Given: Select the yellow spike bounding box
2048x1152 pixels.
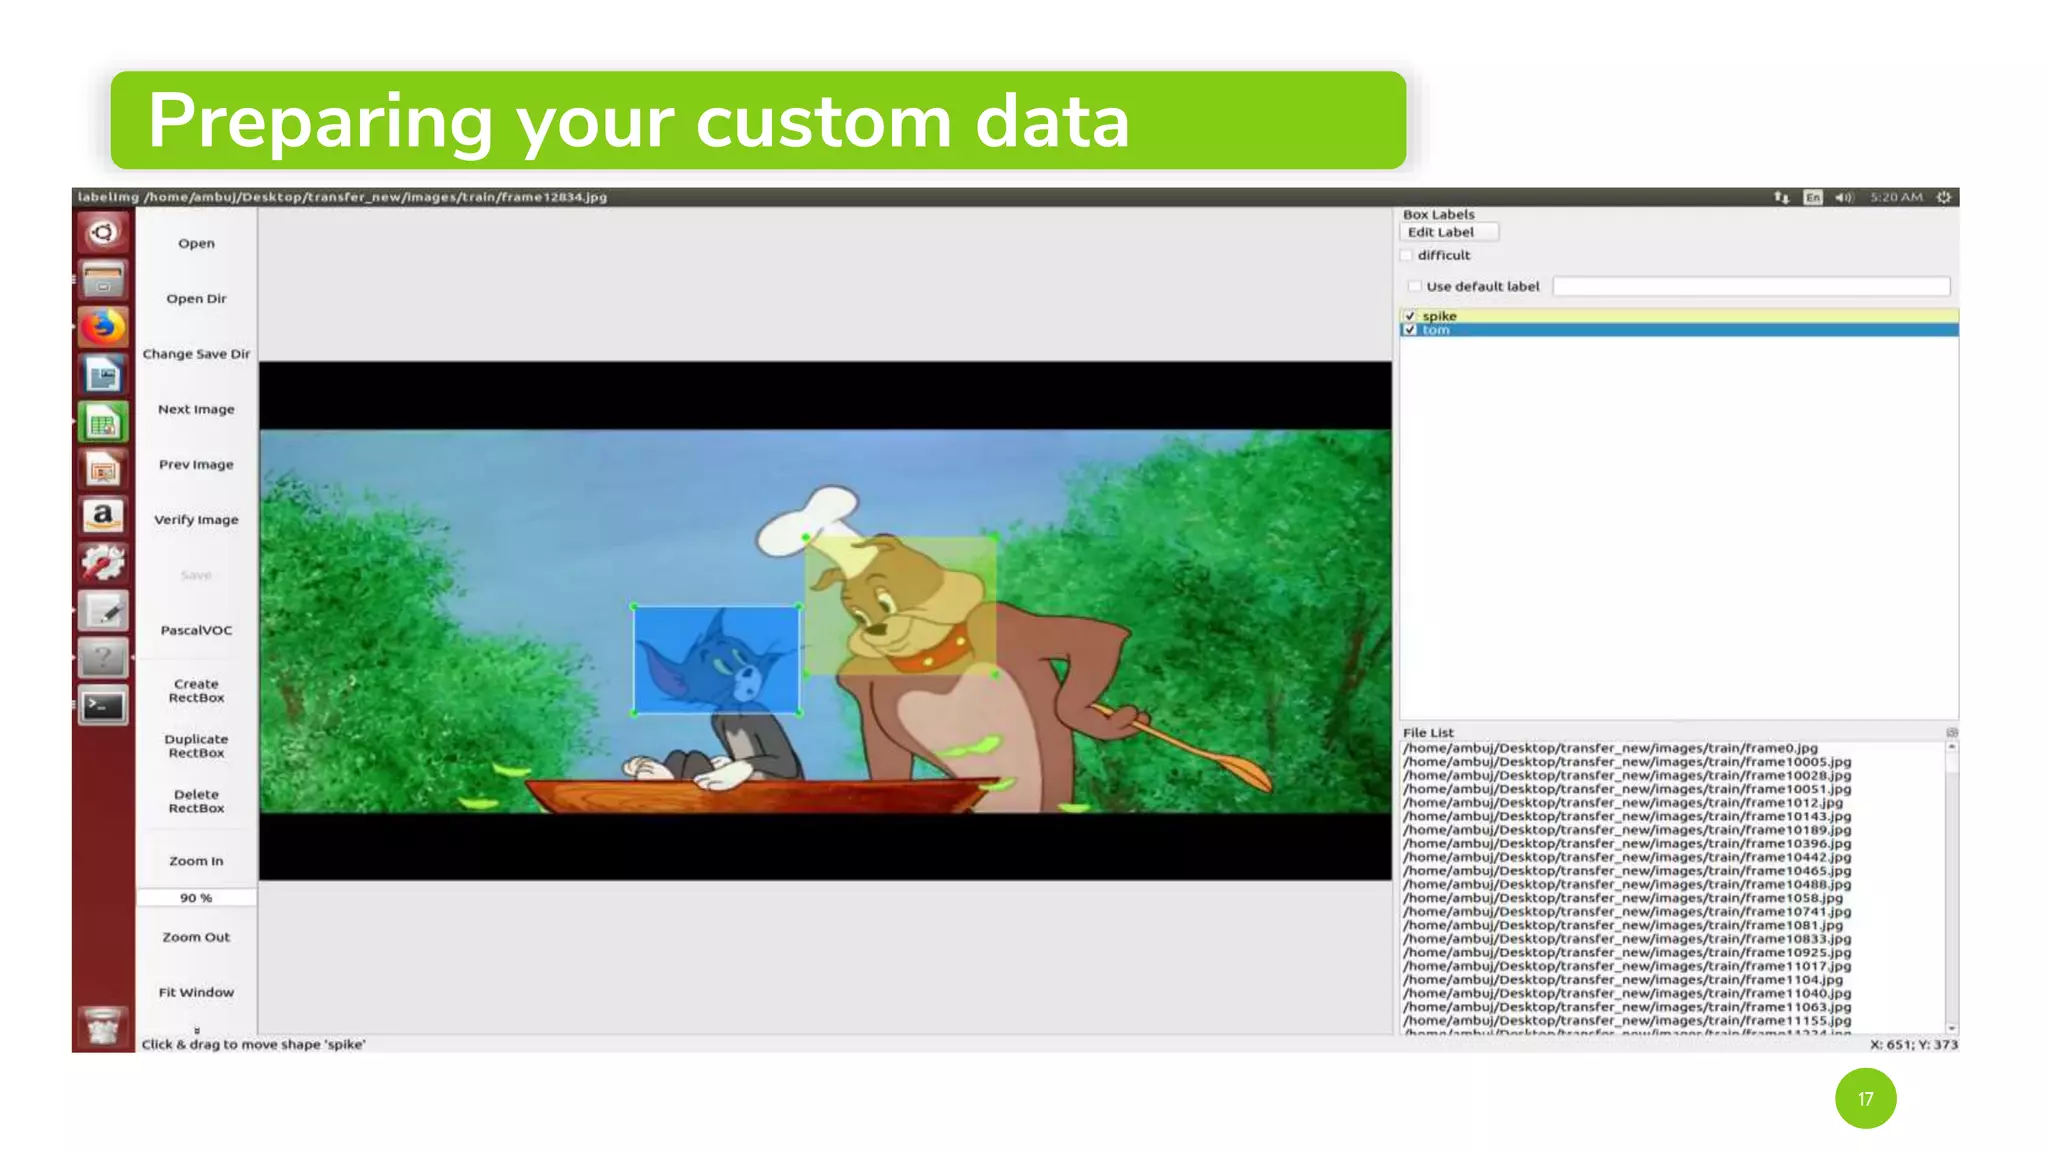Looking at the screenshot, I should pyautogui.click(x=901, y=605).
